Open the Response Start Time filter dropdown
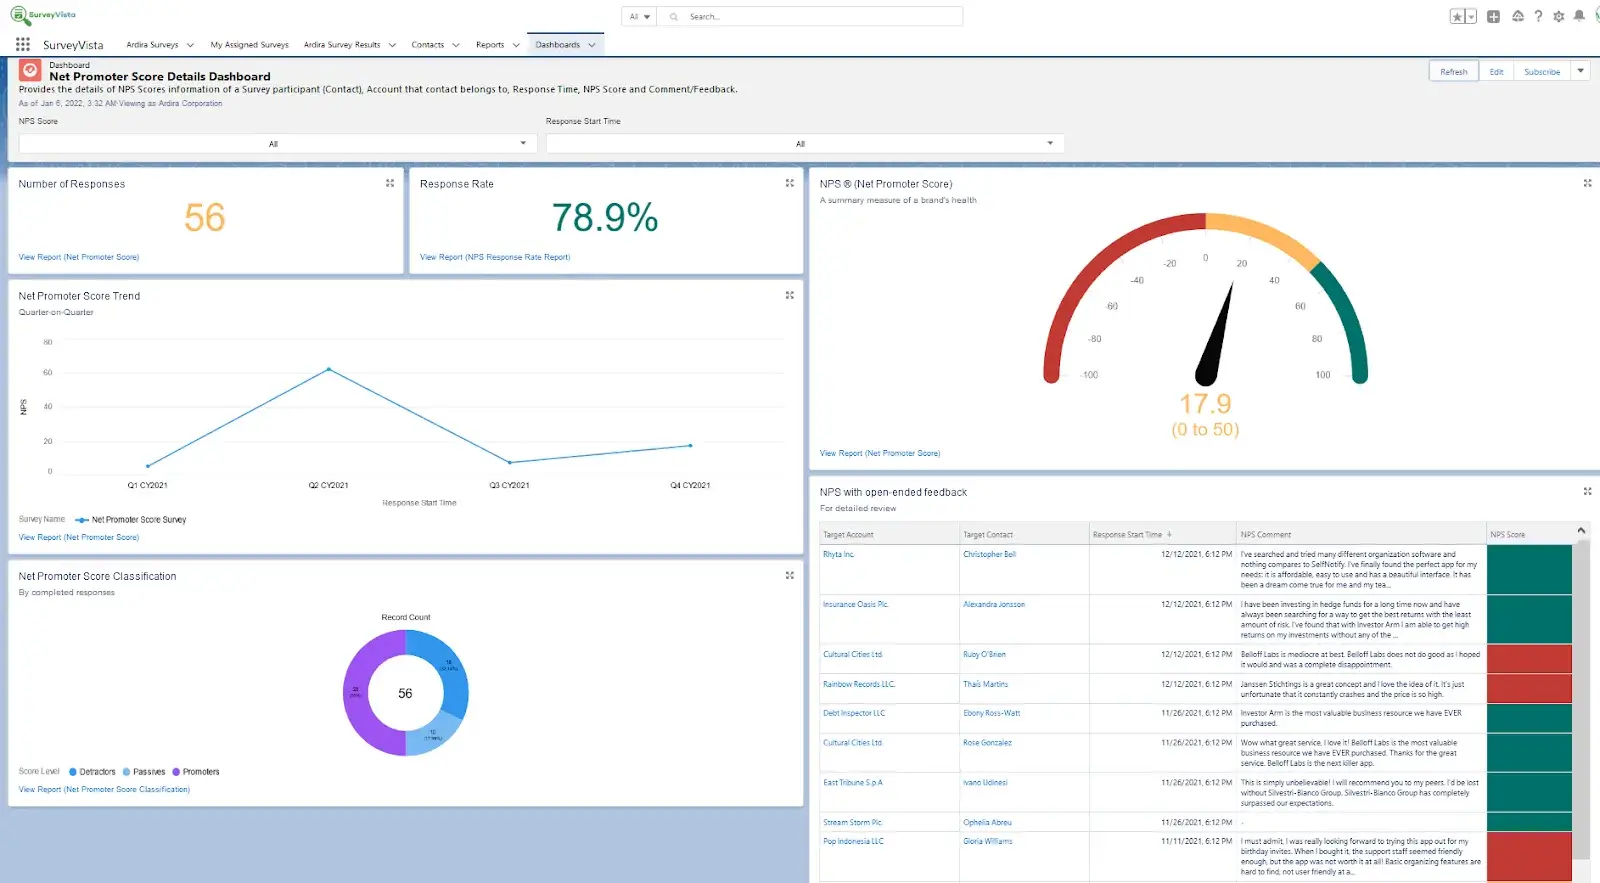The width and height of the screenshot is (1600, 883). click(805, 143)
